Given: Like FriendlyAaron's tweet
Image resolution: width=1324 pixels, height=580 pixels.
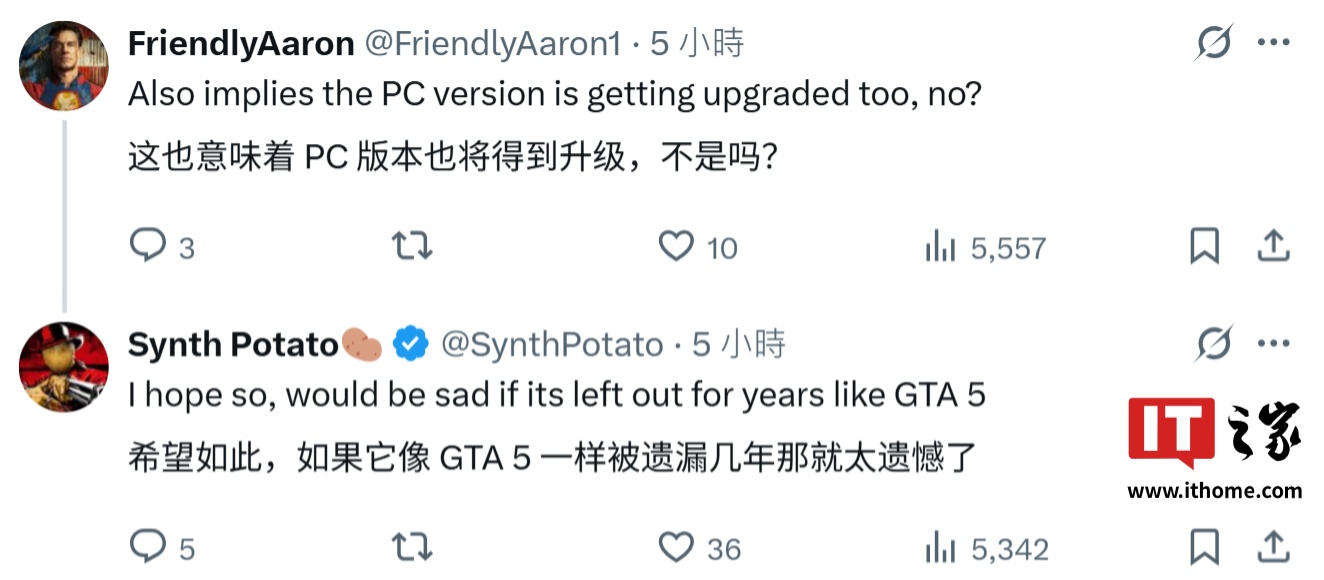Looking at the screenshot, I should (677, 245).
